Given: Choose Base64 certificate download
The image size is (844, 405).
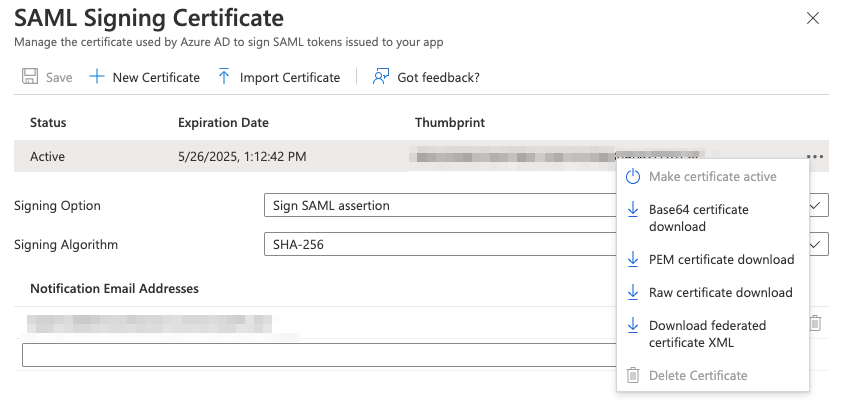Looking at the screenshot, I should 713,218.
